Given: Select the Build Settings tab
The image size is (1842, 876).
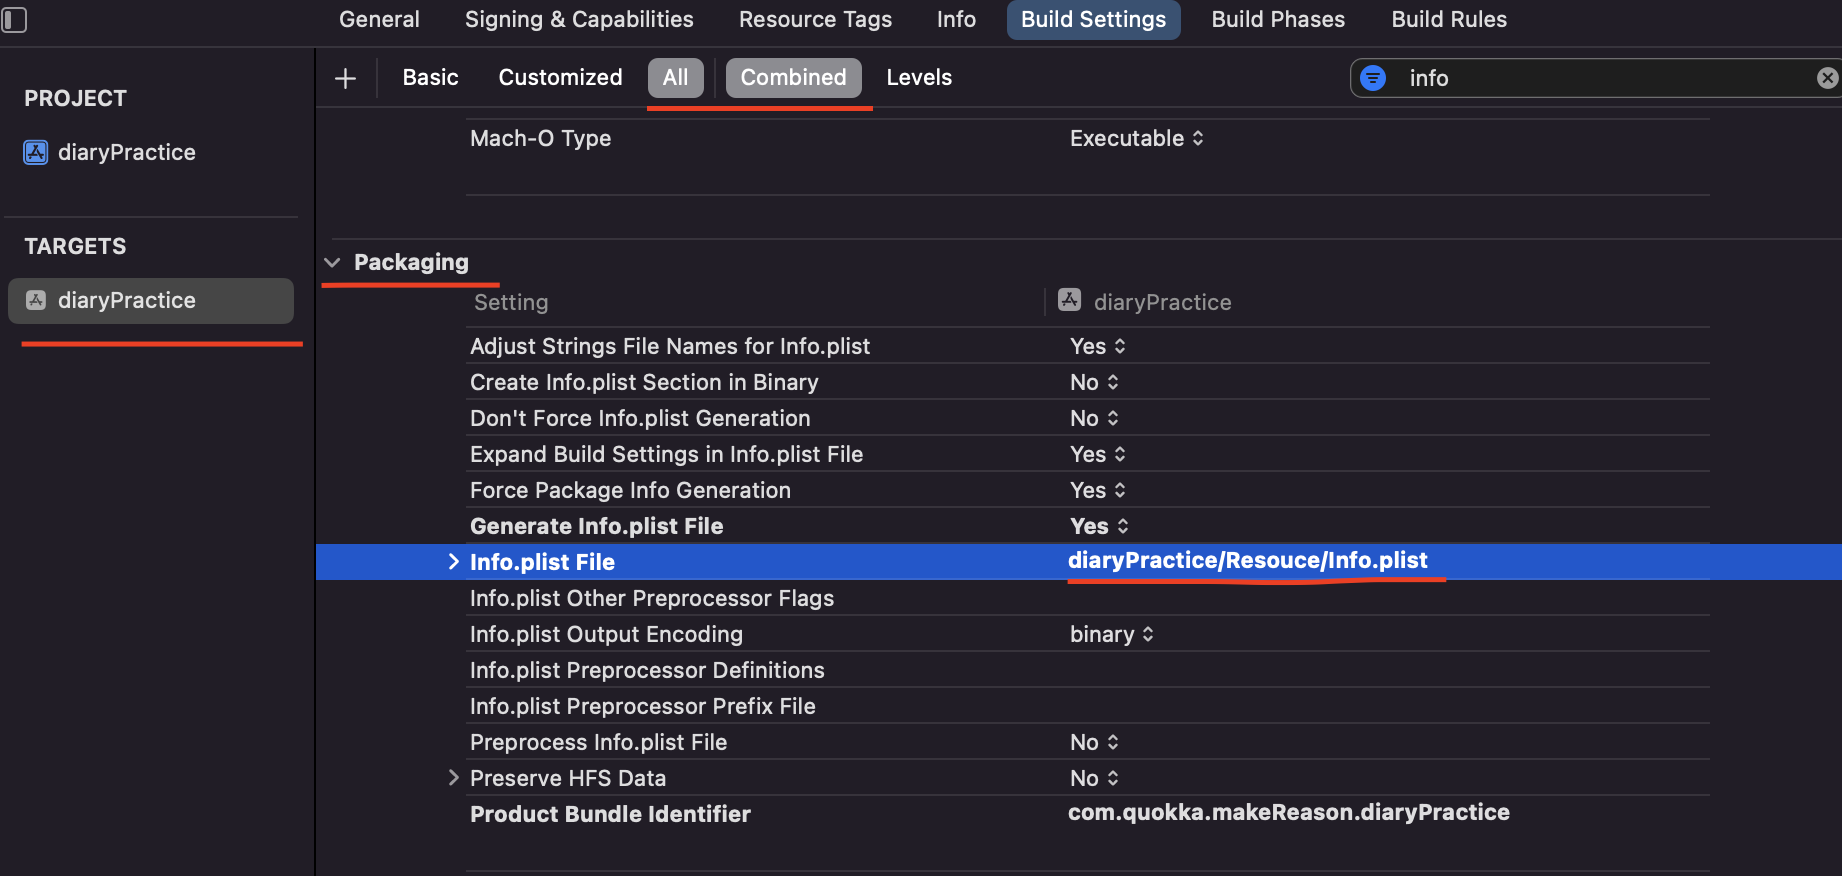Looking at the screenshot, I should click(1094, 20).
